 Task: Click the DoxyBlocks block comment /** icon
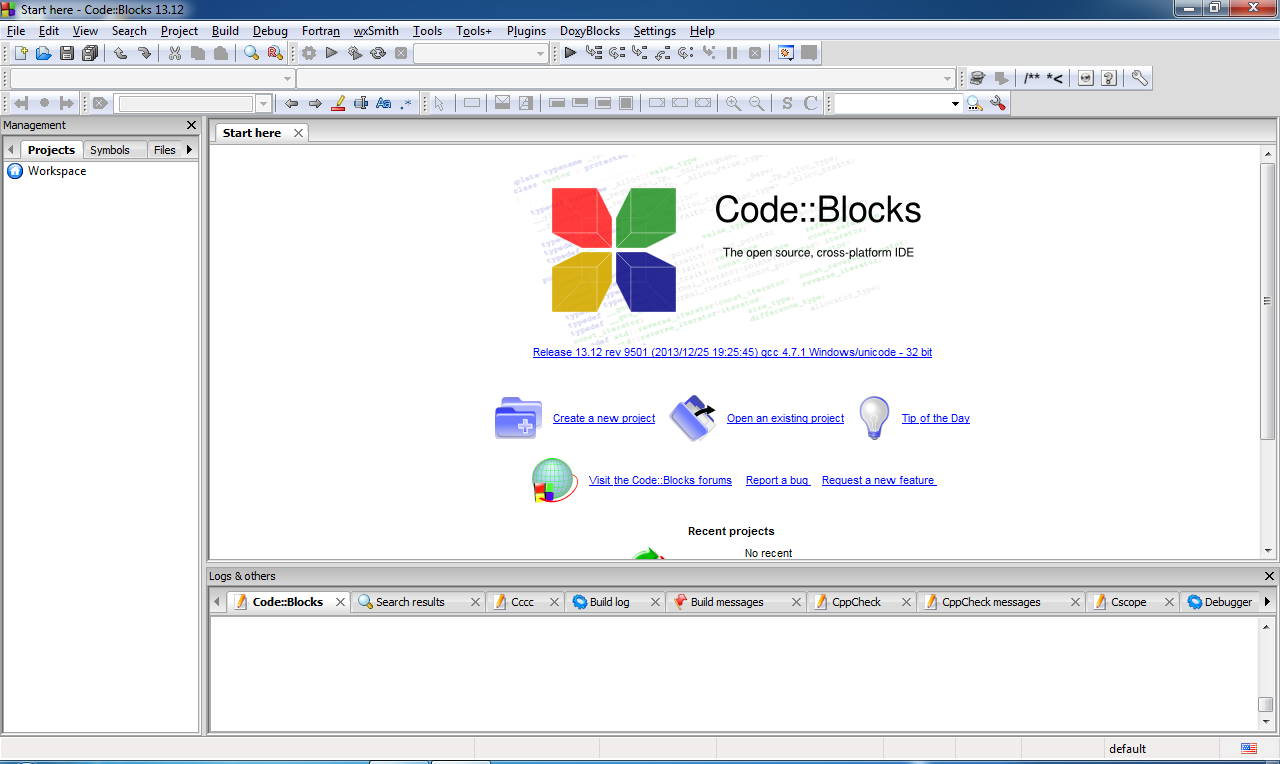click(x=1031, y=78)
